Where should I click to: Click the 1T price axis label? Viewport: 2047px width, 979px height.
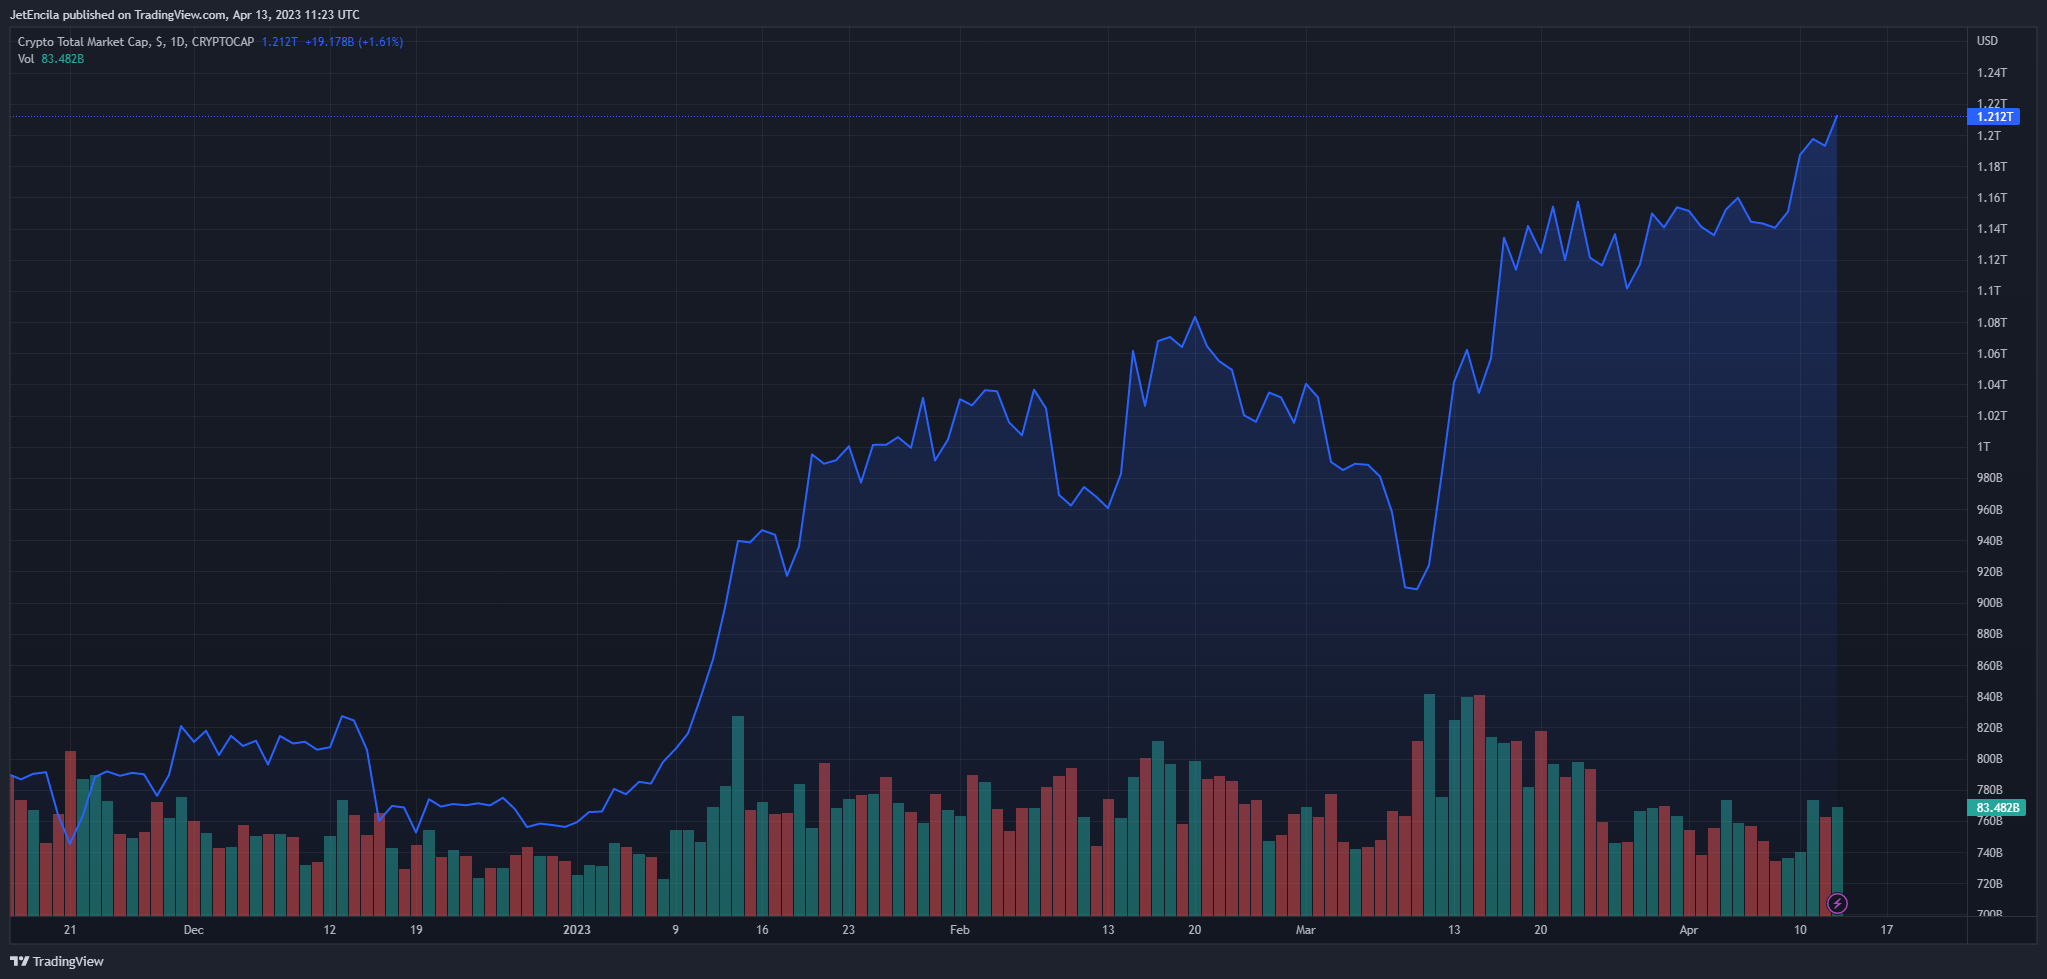click(x=1983, y=447)
